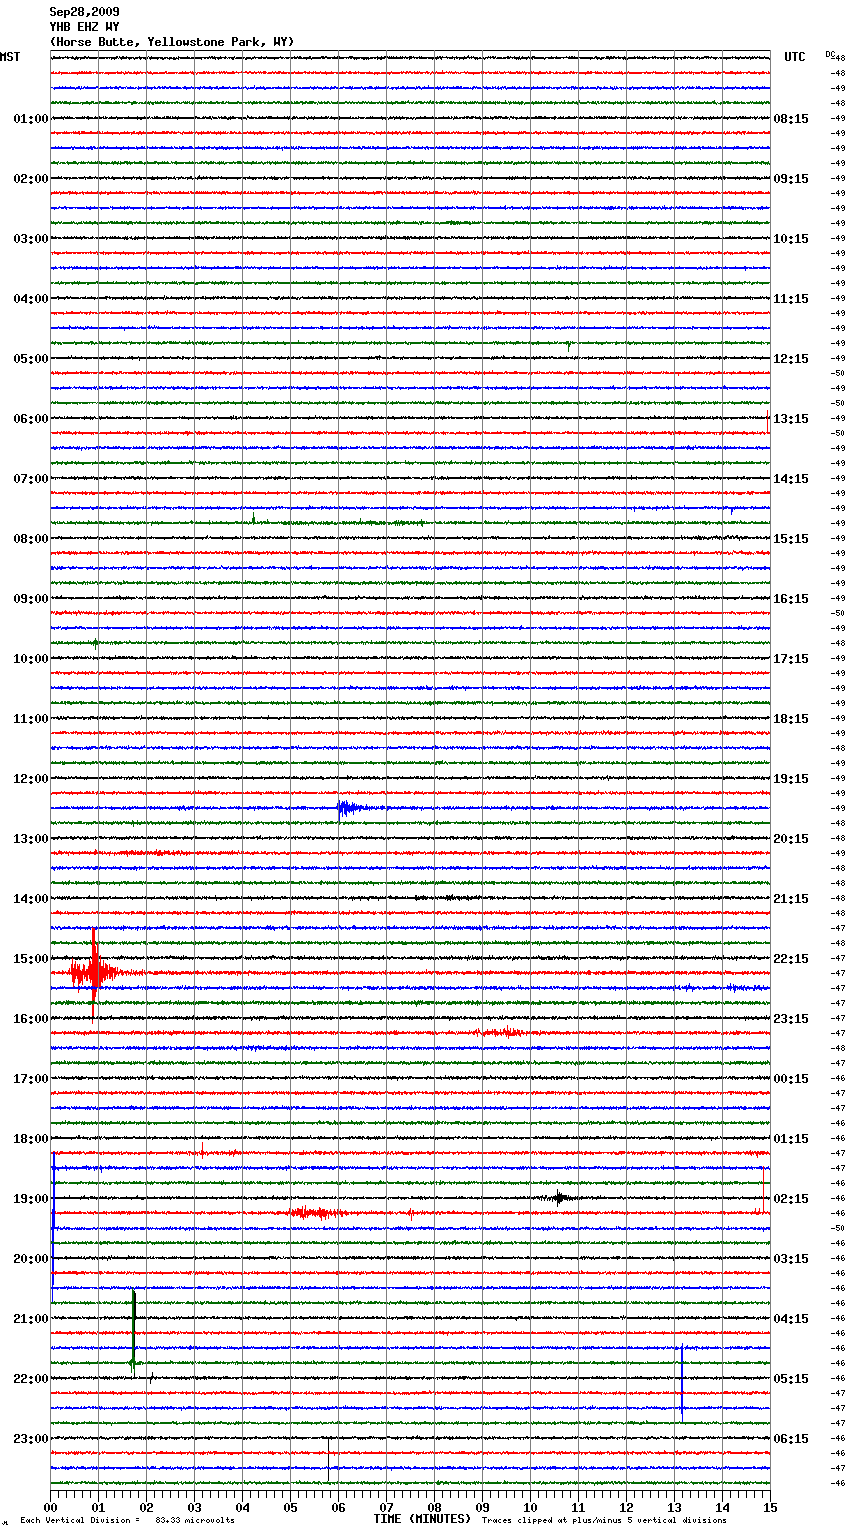This screenshot has height=1534, width=850.
Task: Click the 10:15 UTC time label
Action: tap(791, 239)
